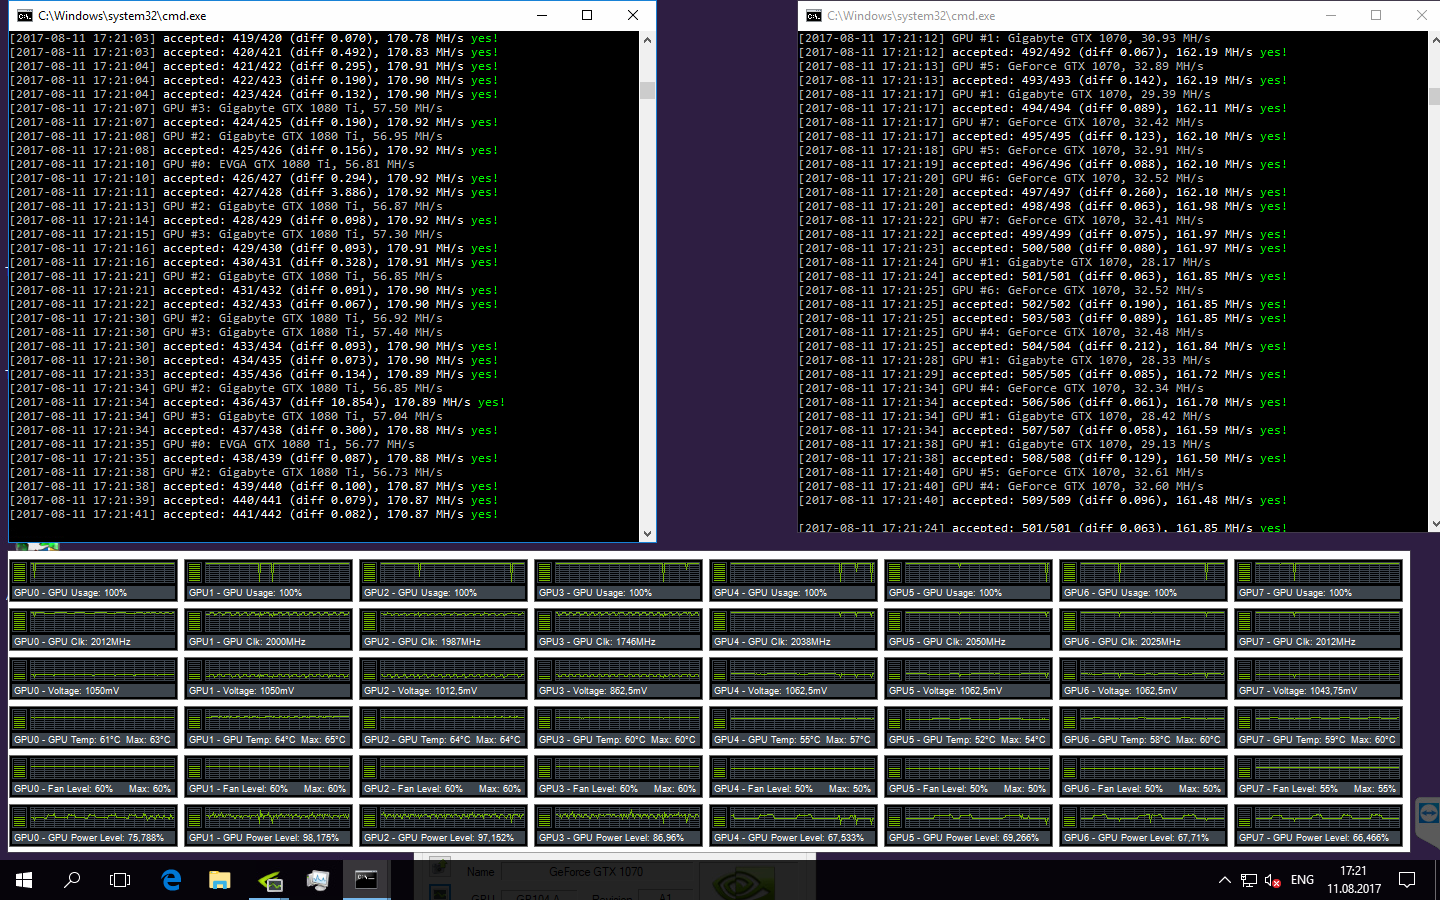Viewport: 1440px width, 900px height.
Task: Click the GPU0 GPU Usage level meter
Action: [20, 572]
